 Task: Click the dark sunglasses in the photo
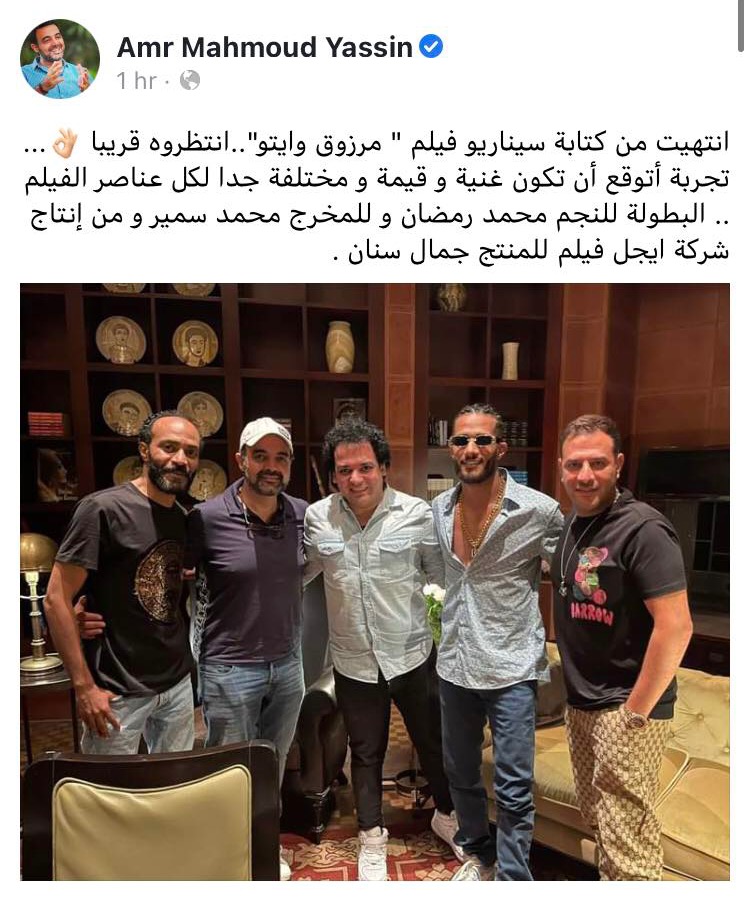pos(473,442)
